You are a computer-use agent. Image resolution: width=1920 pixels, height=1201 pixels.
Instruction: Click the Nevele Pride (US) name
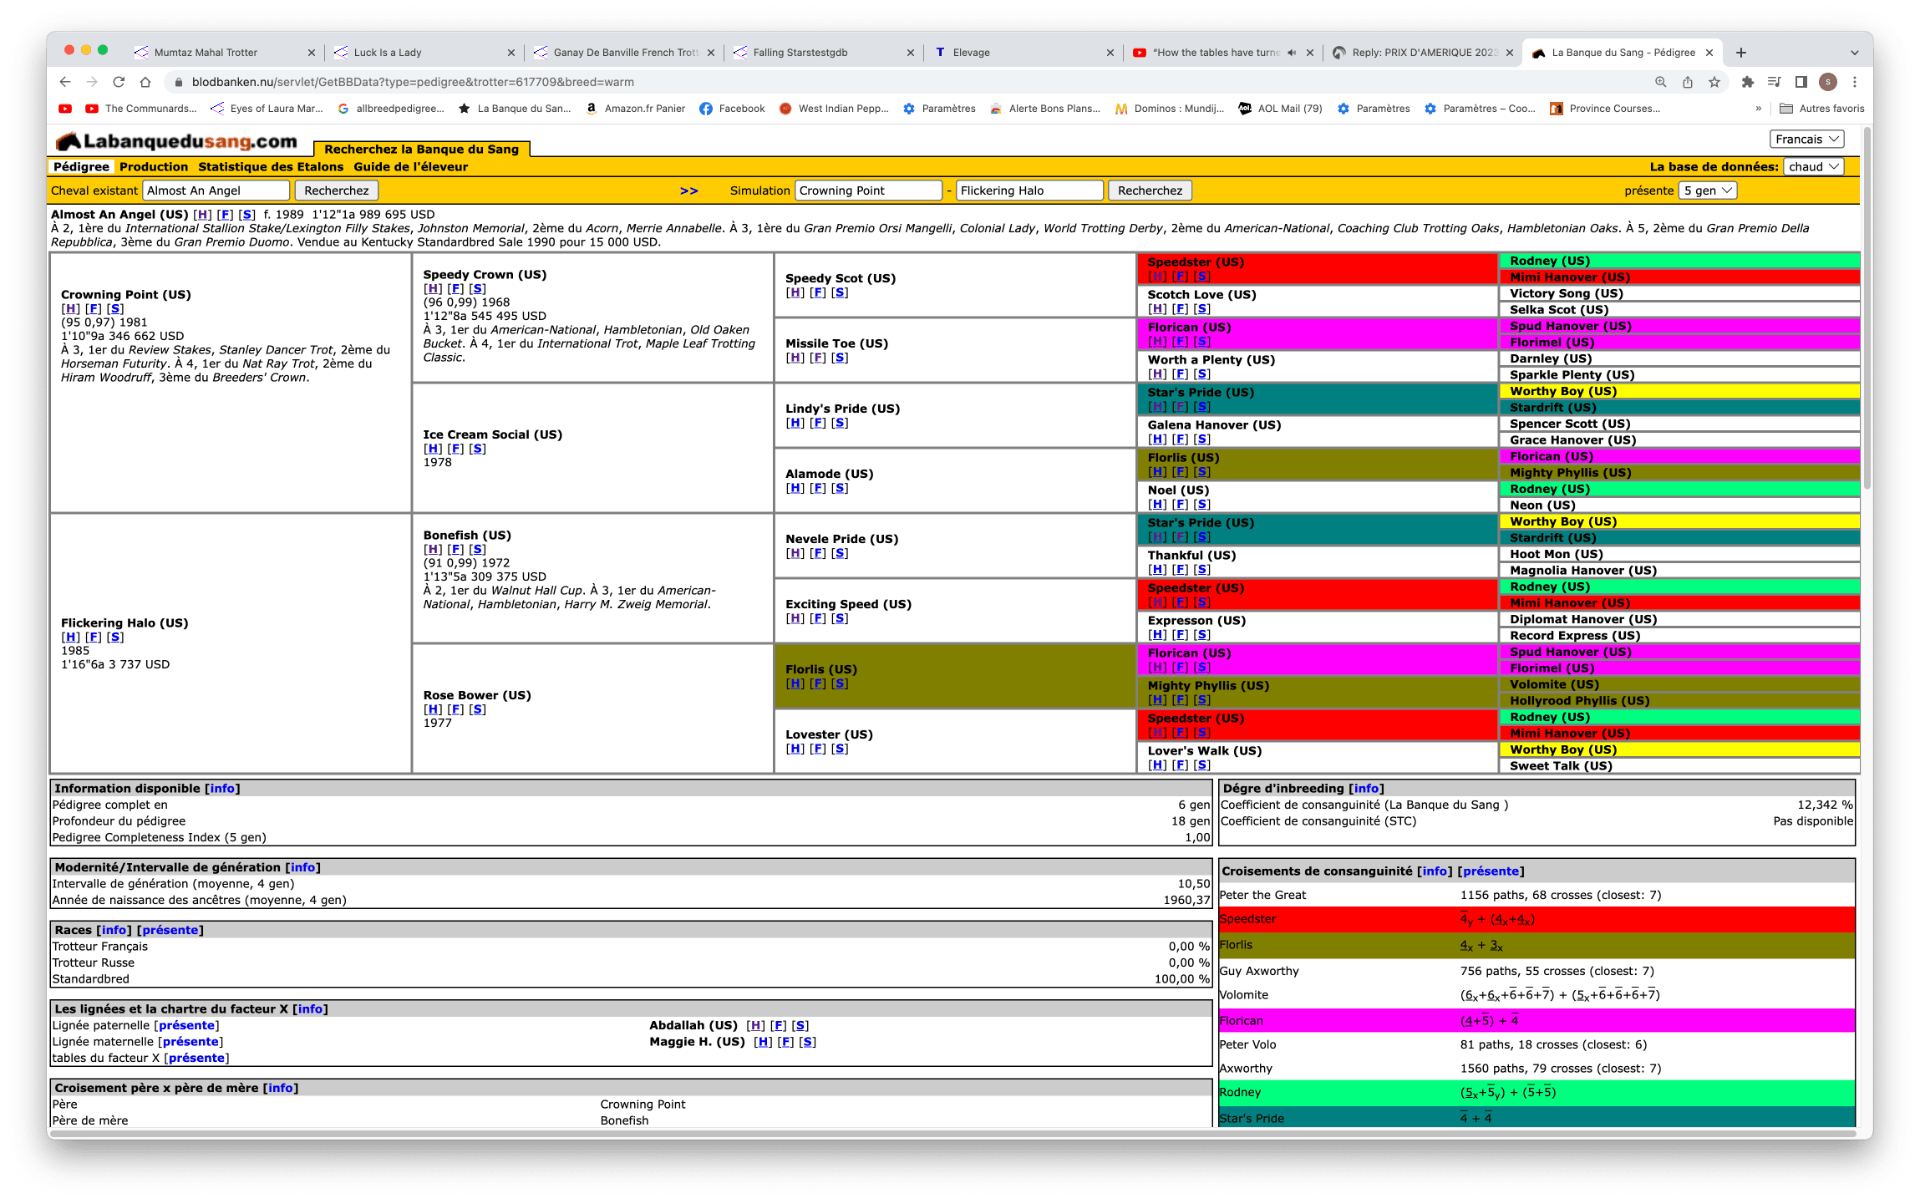[841, 539]
